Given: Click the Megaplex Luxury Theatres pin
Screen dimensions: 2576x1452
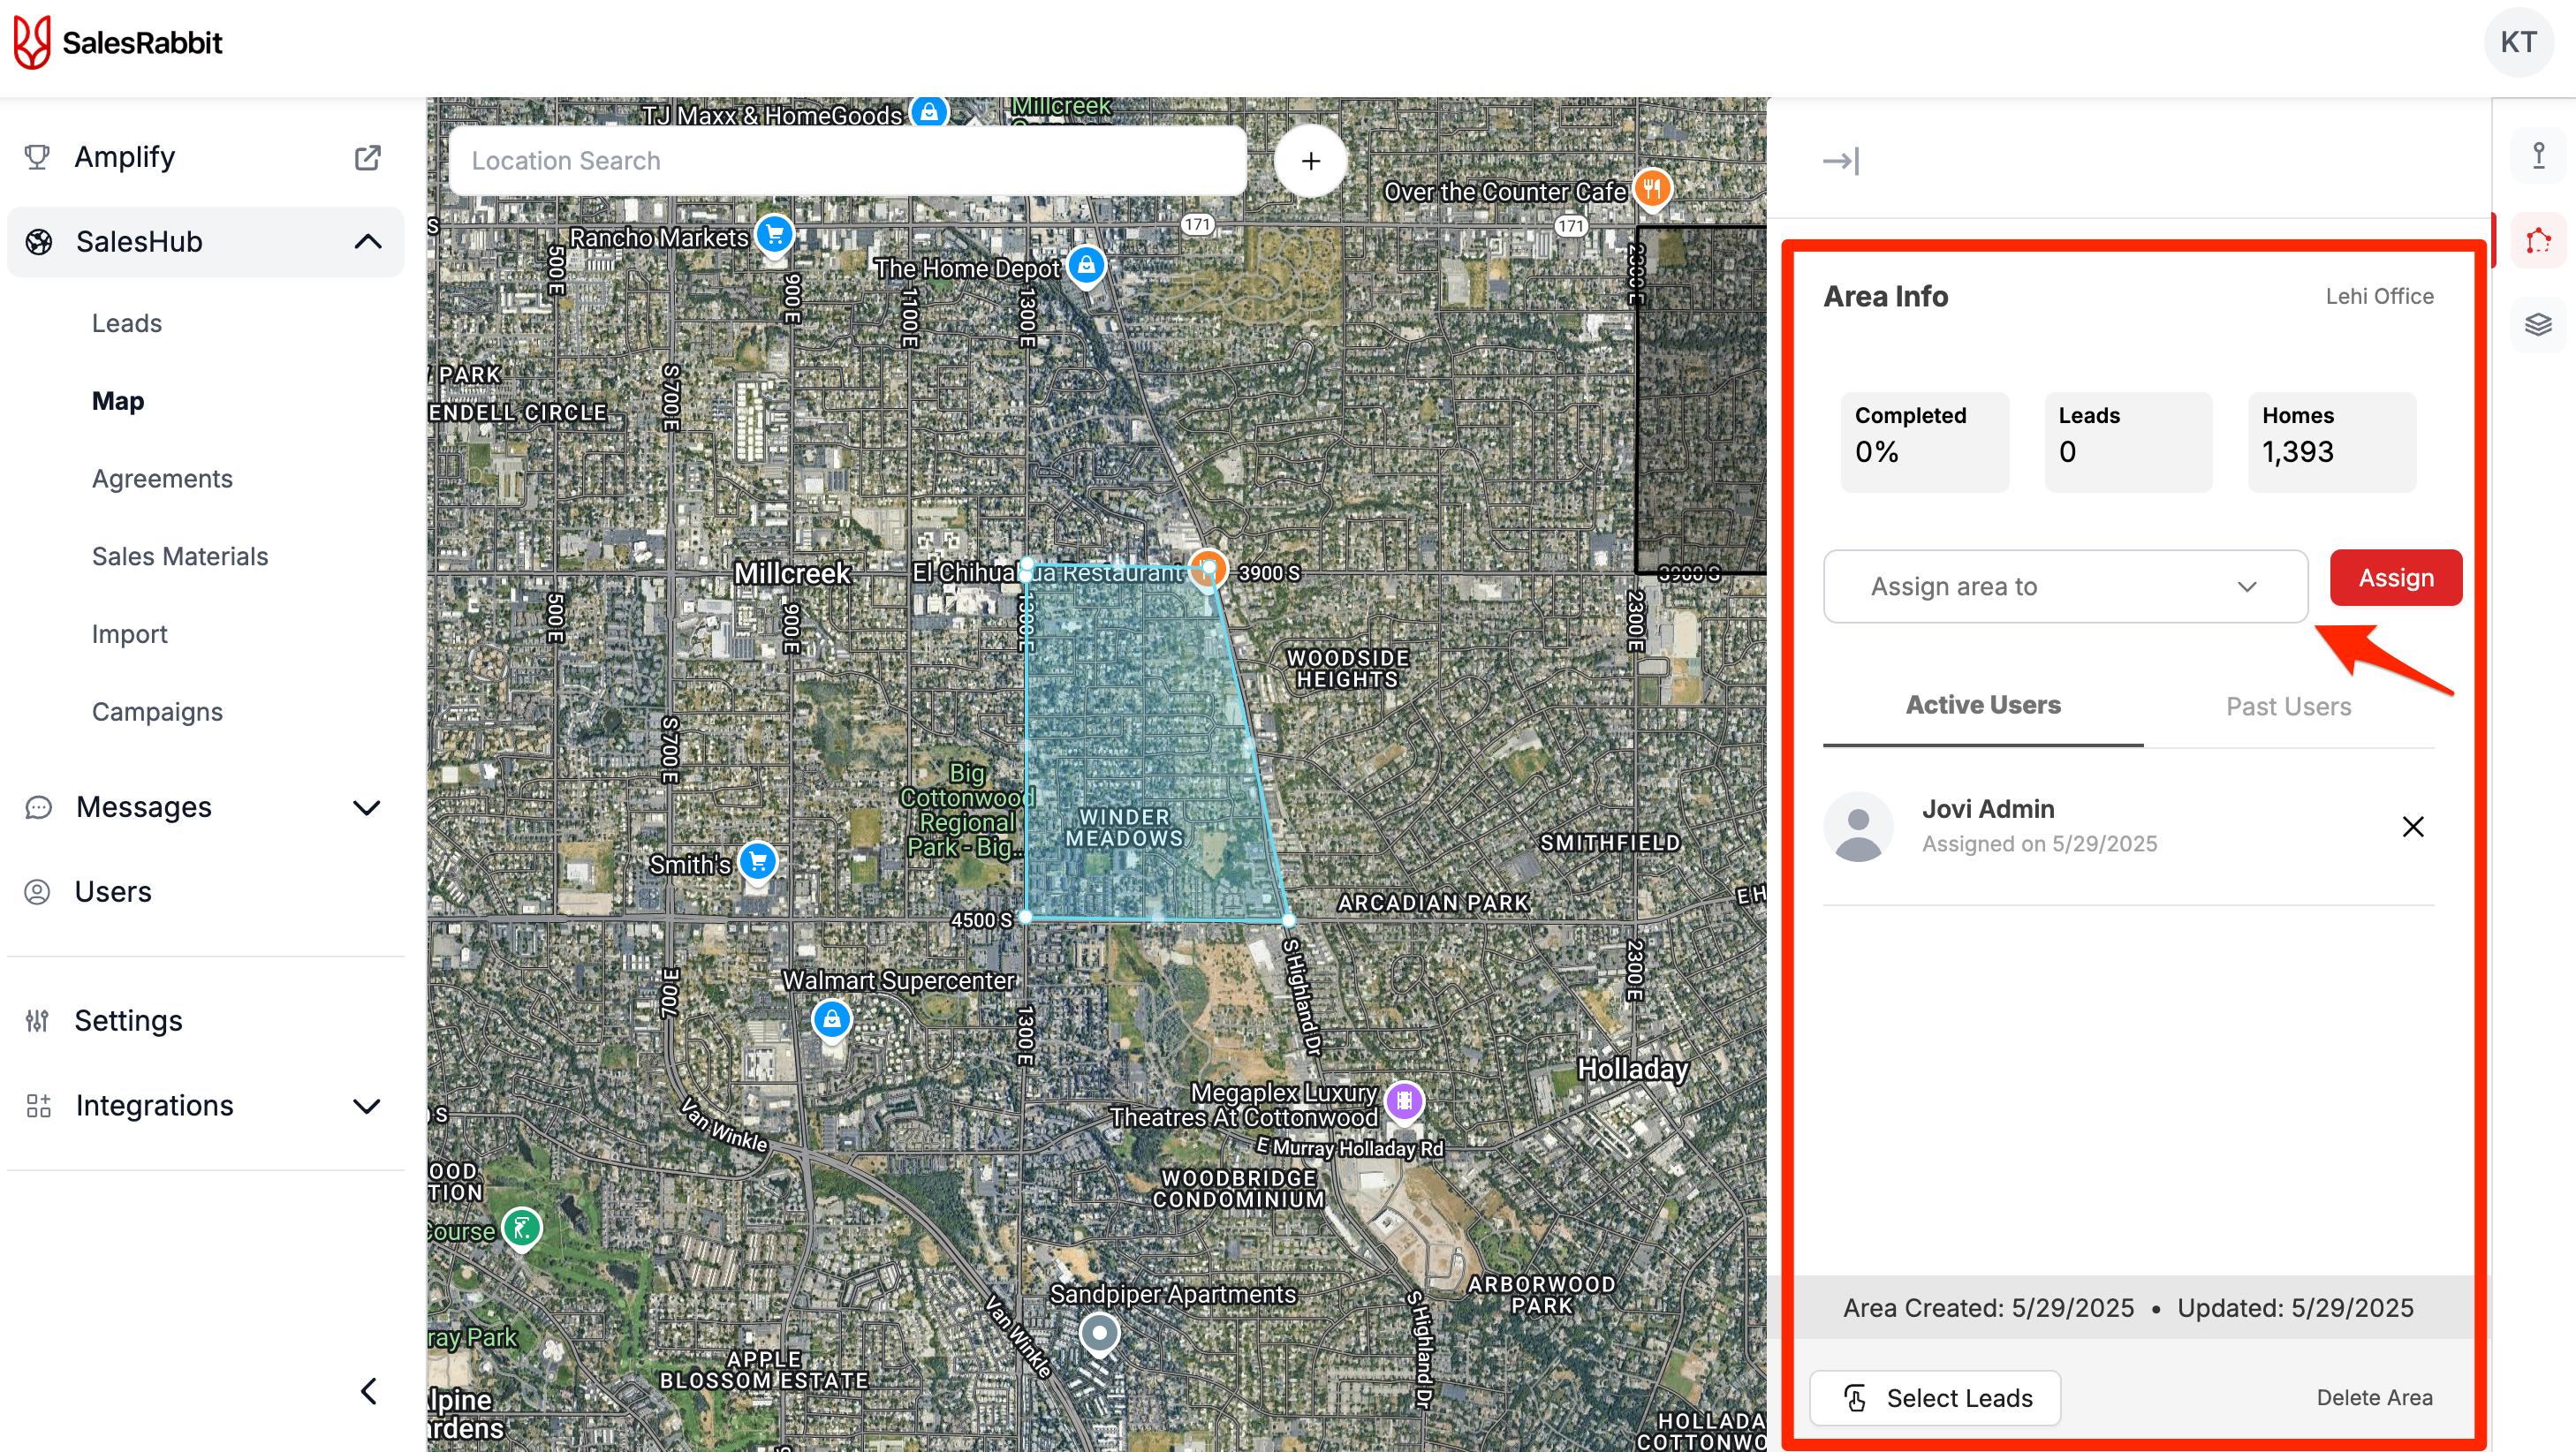Looking at the screenshot, I should point(1404,1101).
